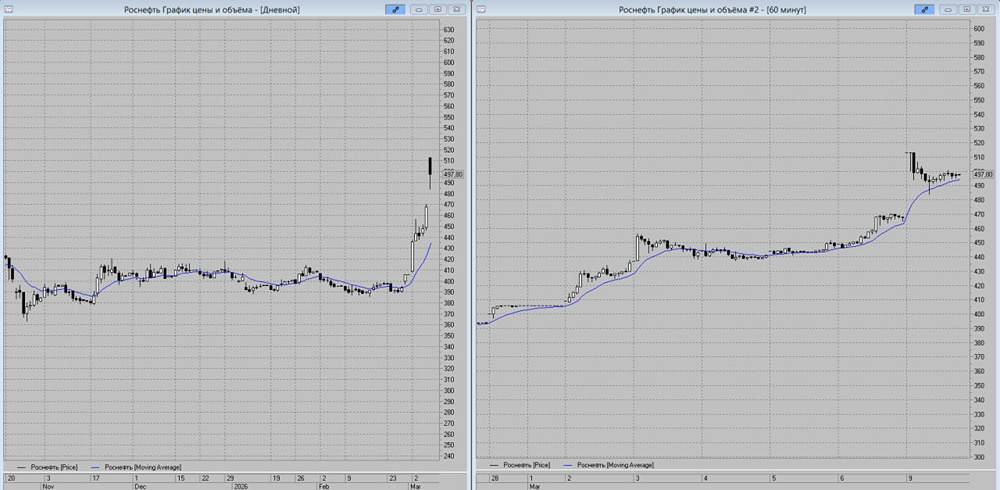This screenshot has height=490, width=1000.
Task: Minimize the 60-minute chart window
Action: [x=948, y=10]
